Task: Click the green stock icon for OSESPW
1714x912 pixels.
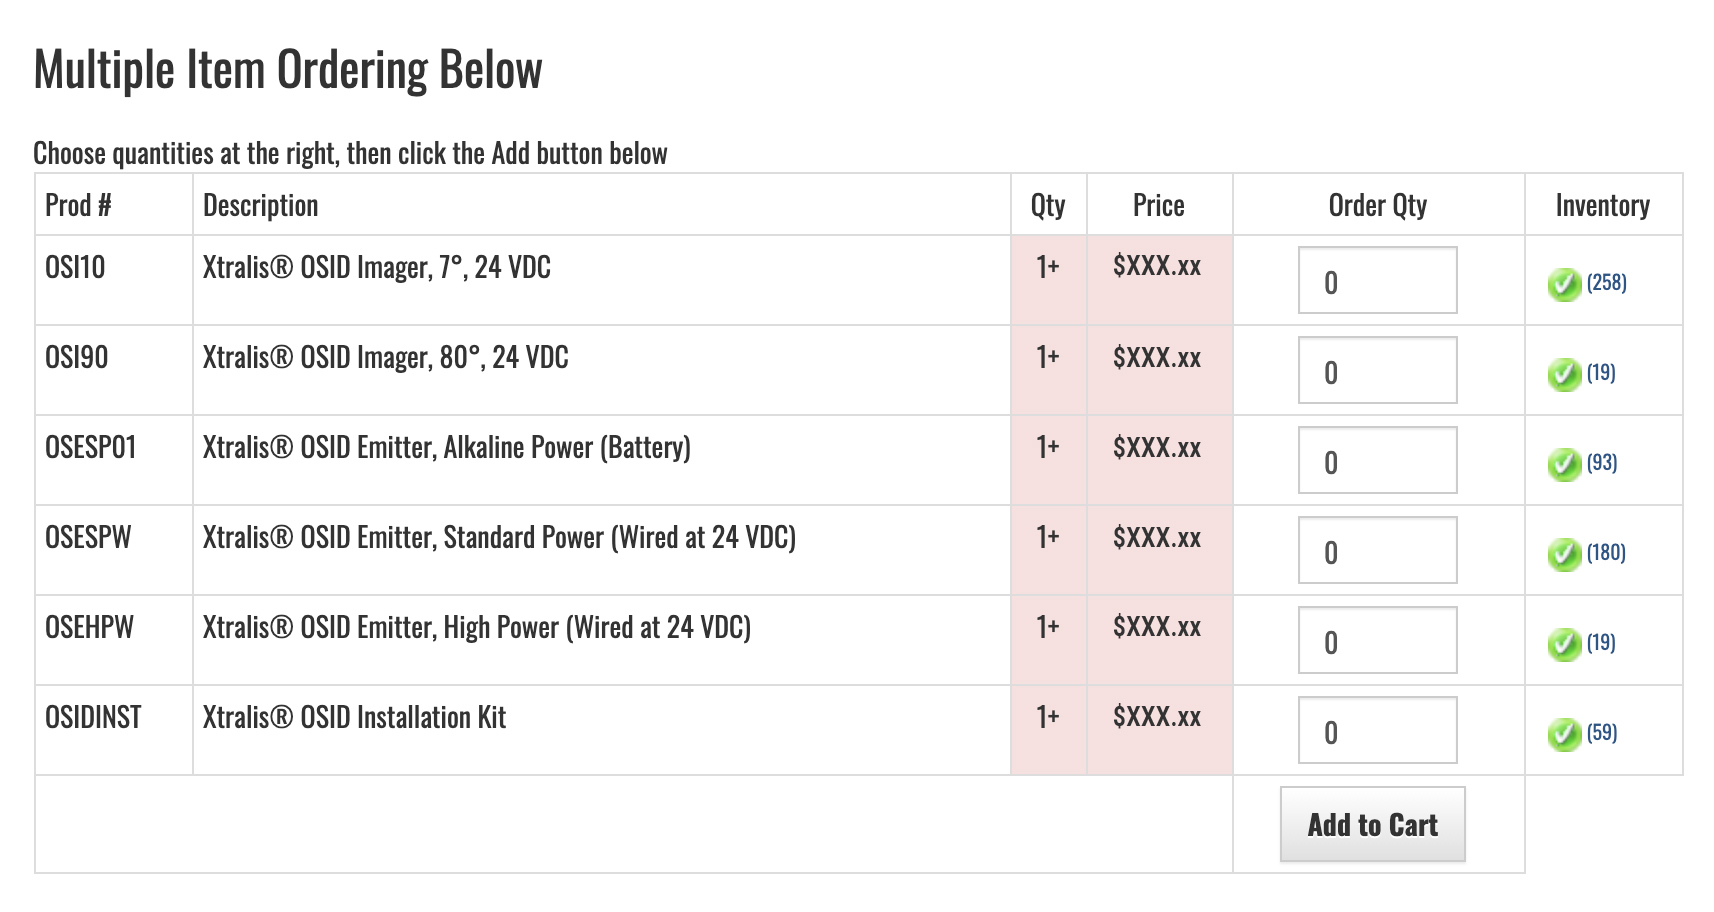Action: 1564,555
